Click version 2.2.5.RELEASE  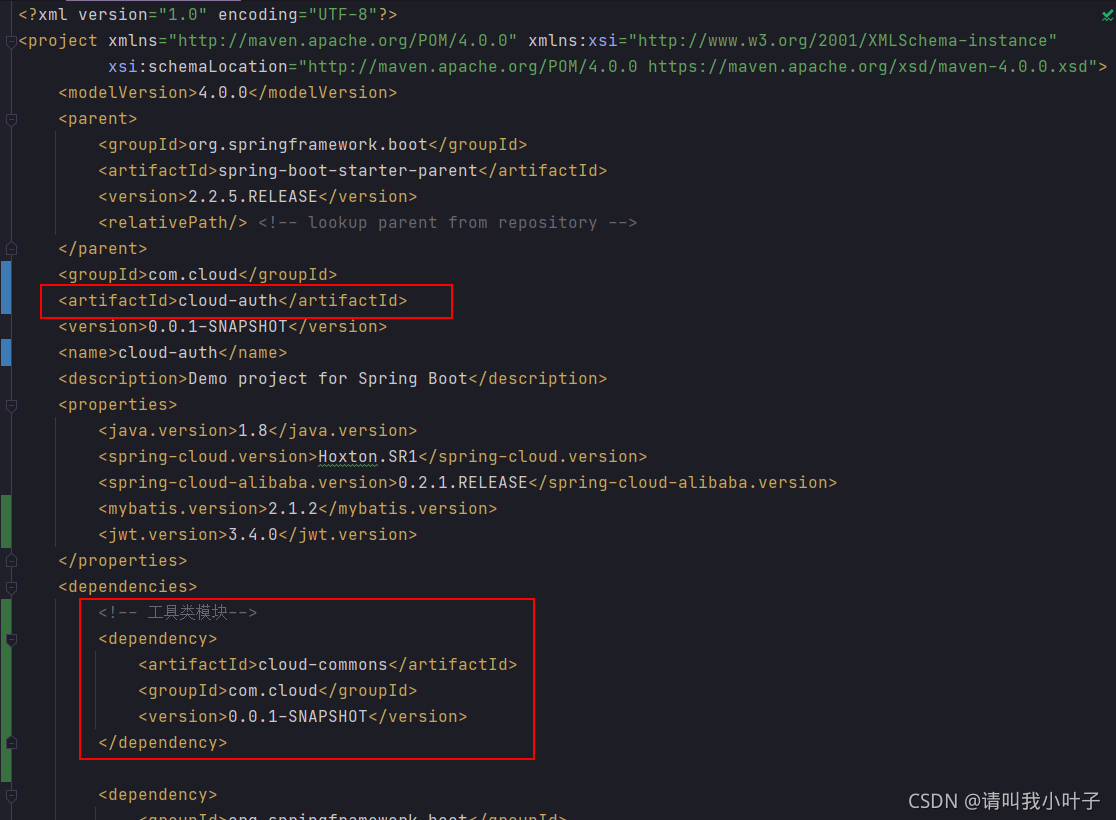coord(258,196)
